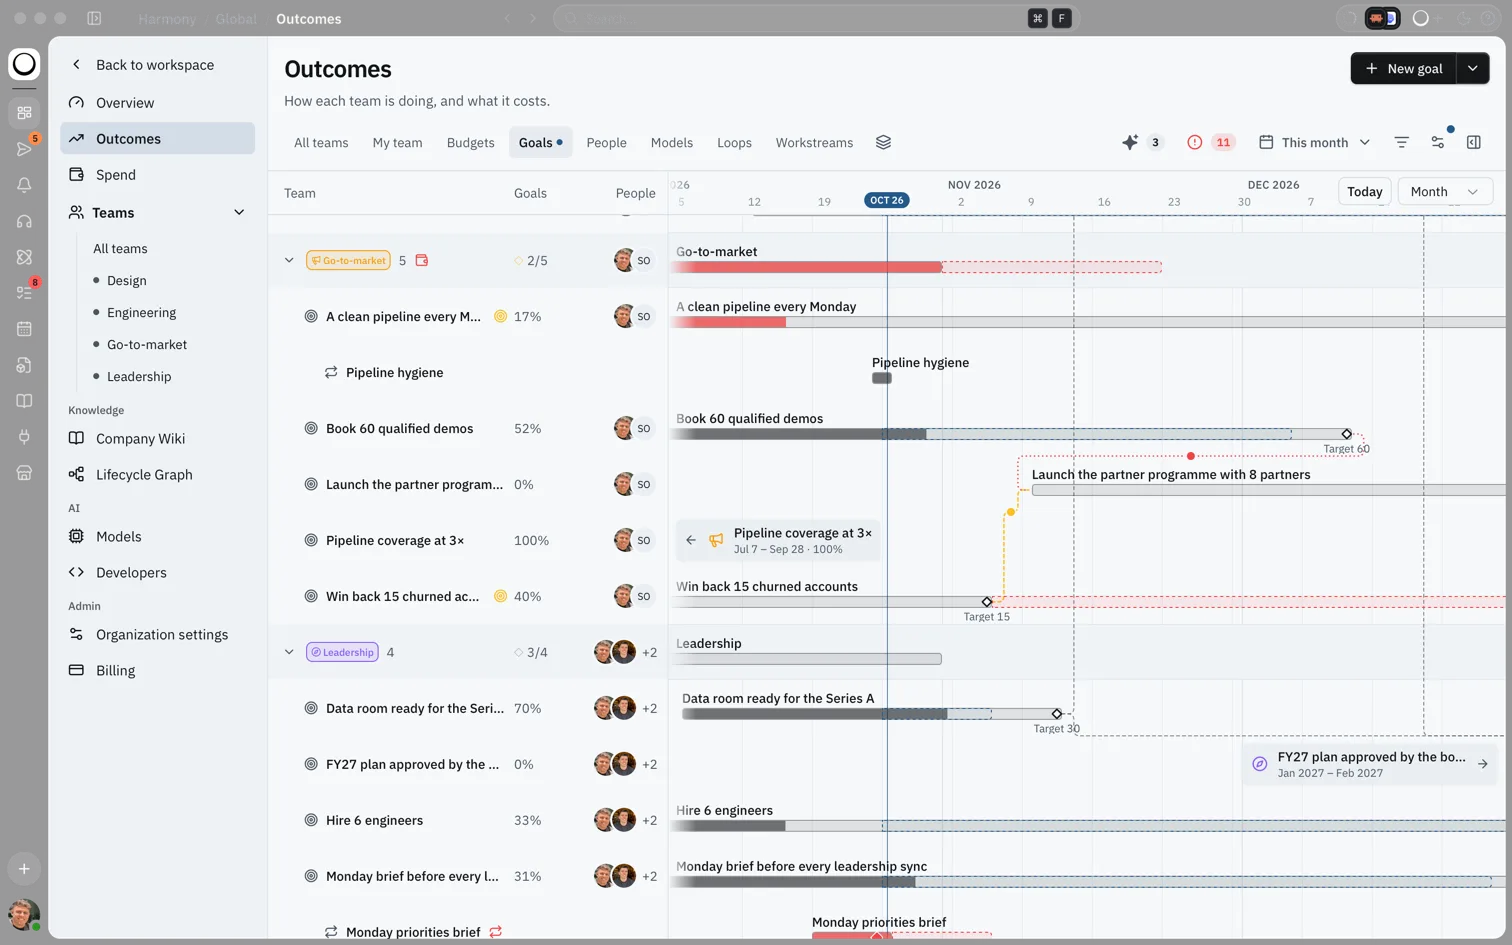Toggle the side panel layout icon
The height and width of the screenshot is (945, 1512).
tap(1474, 142)
